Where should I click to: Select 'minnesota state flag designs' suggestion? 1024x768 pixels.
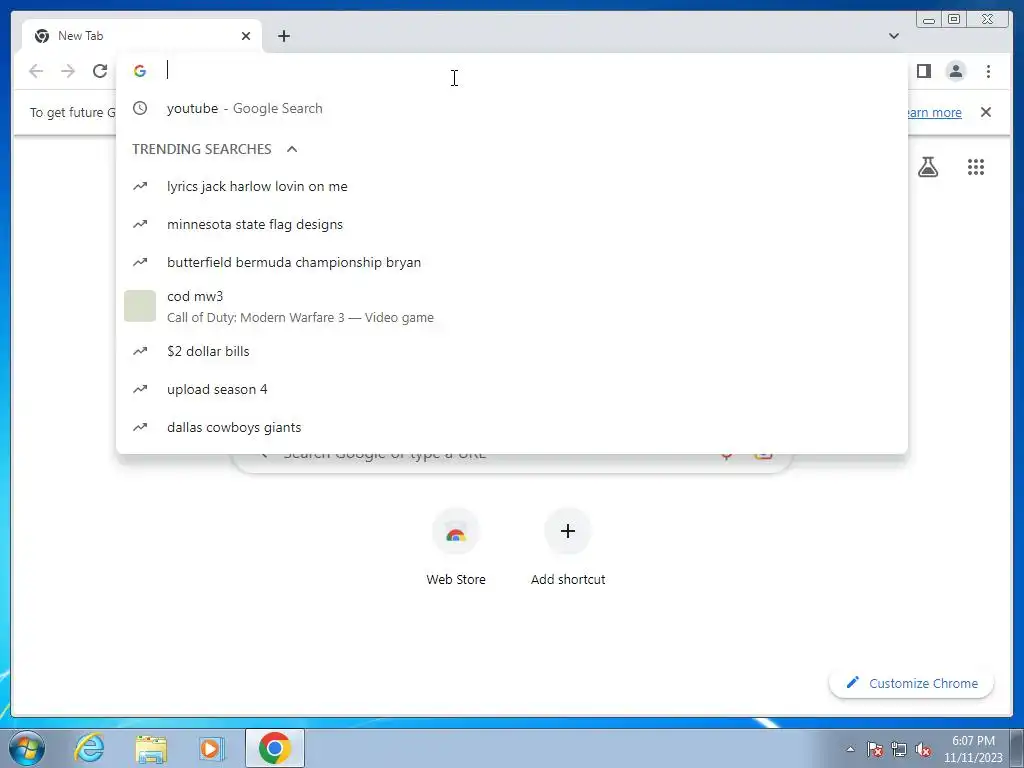click(x=511, y=224)
